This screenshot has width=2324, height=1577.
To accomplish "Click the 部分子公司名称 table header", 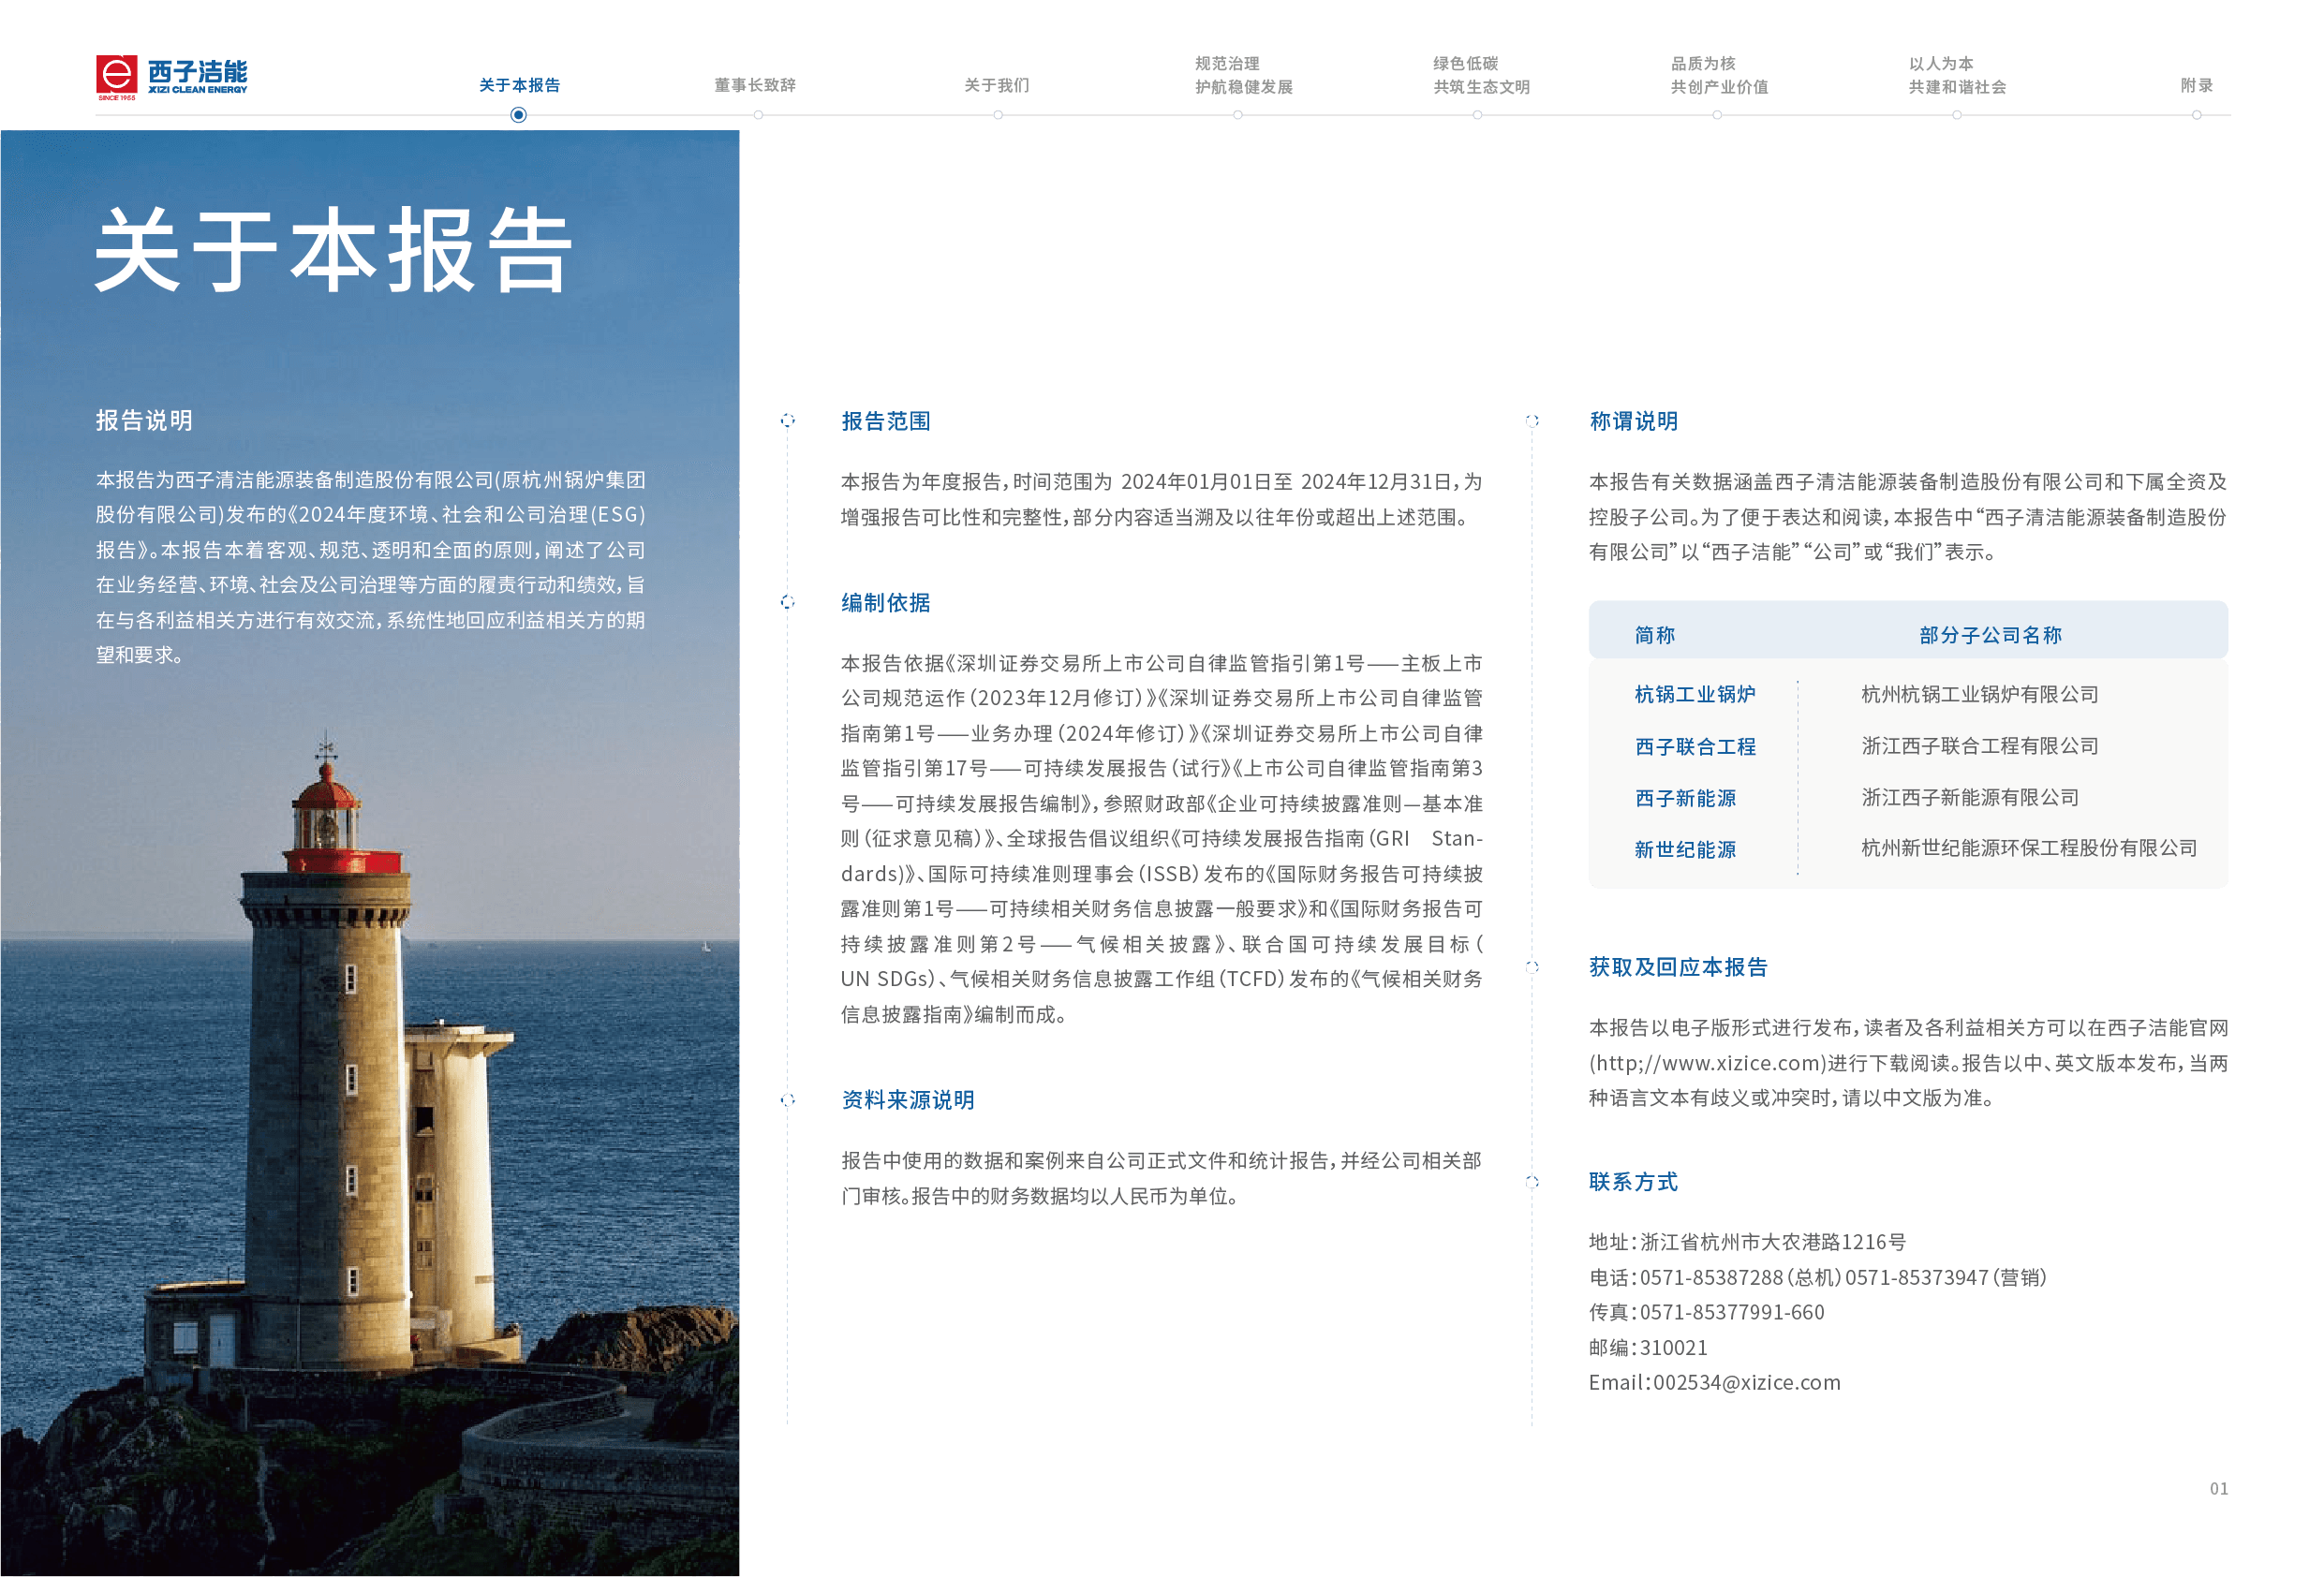I will [x=1990, y=635].
